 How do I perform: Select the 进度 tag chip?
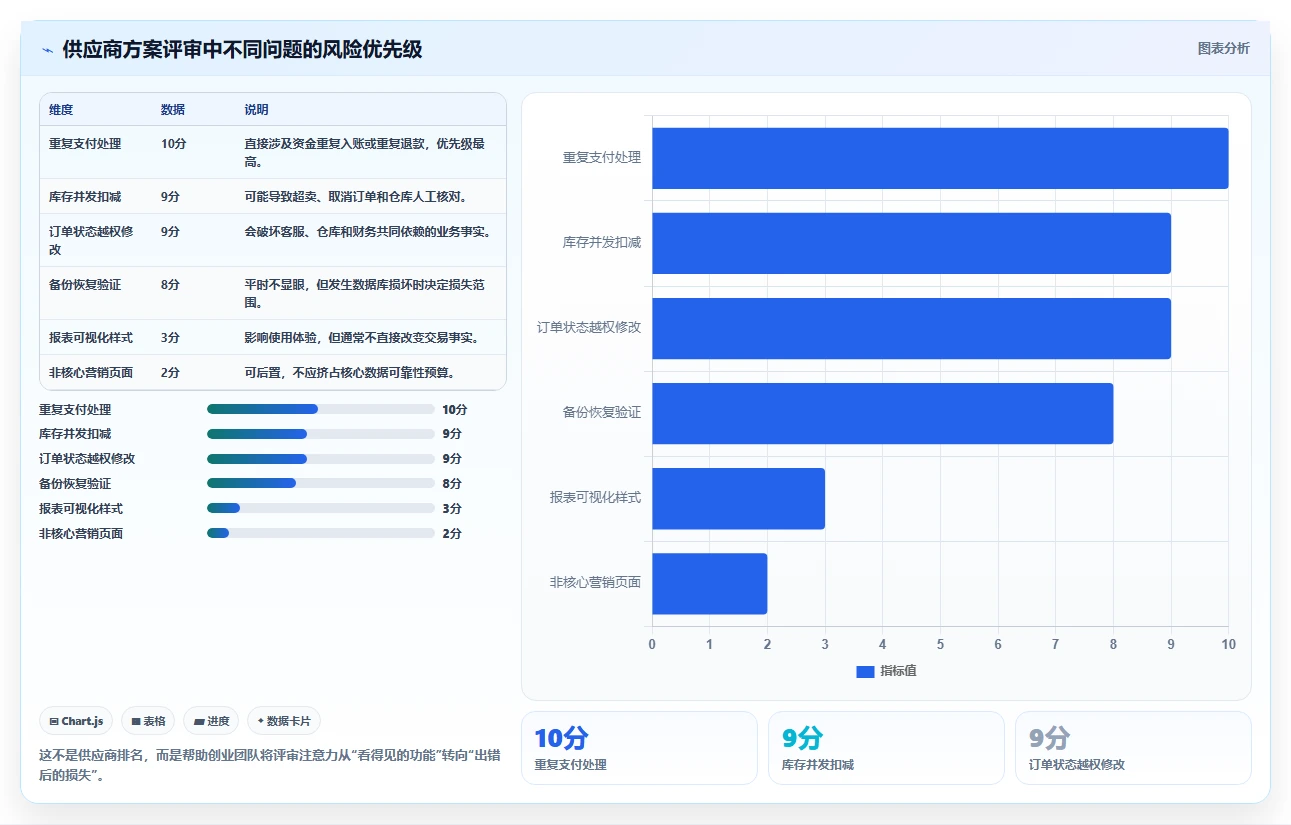[211, 721]
